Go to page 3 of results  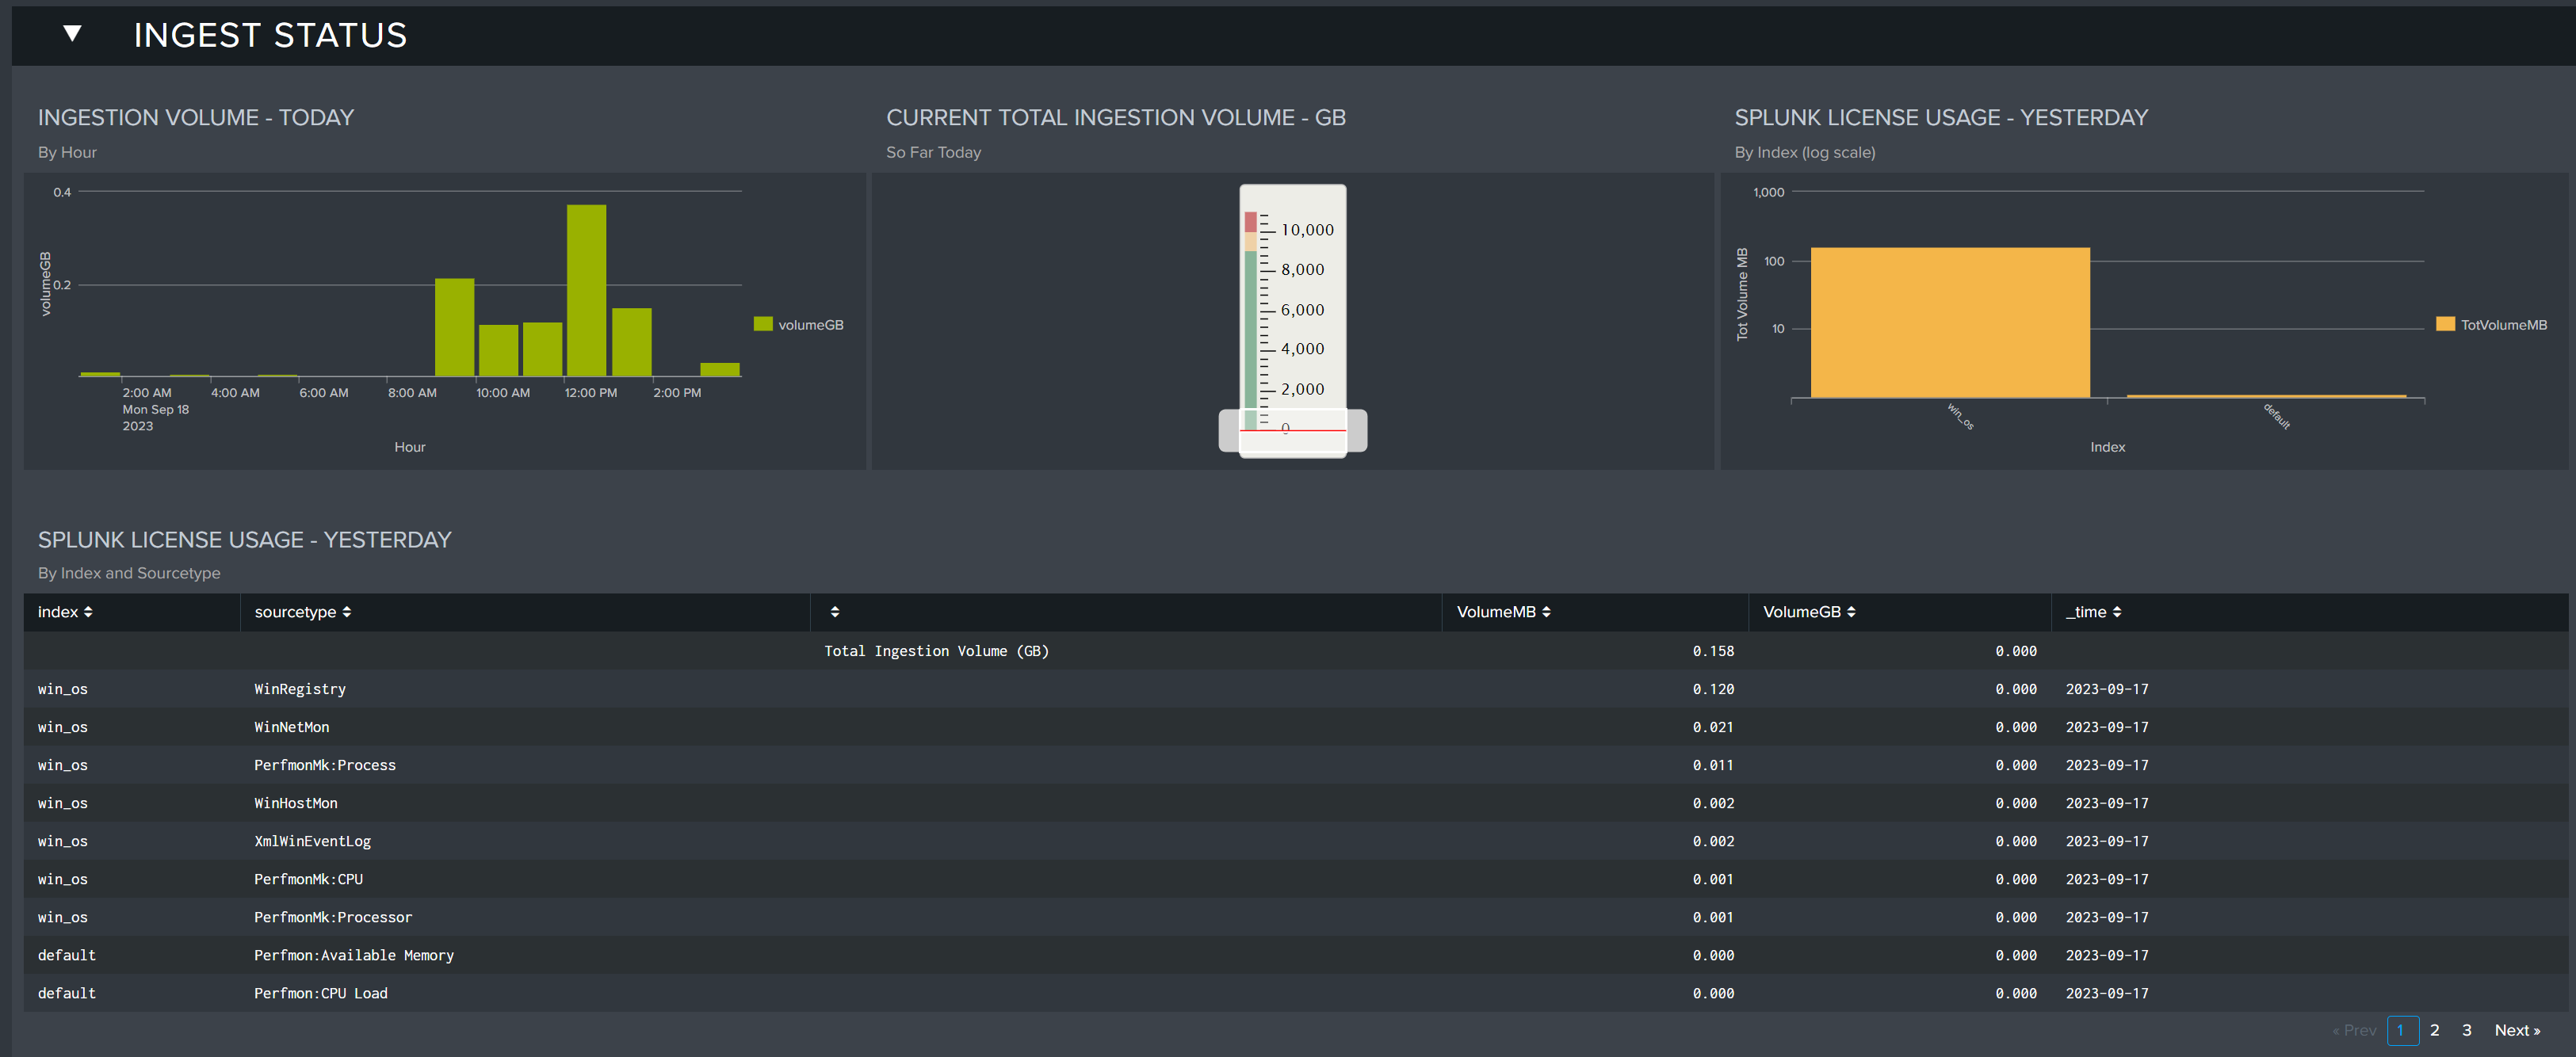(2467, 1030)
